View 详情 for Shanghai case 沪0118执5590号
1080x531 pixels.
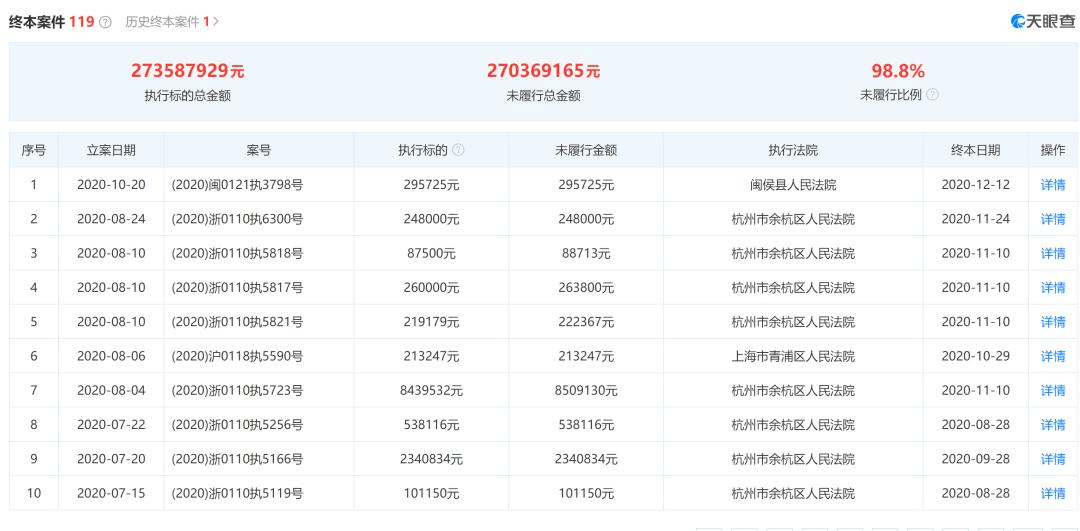(x=1052, y=356)
